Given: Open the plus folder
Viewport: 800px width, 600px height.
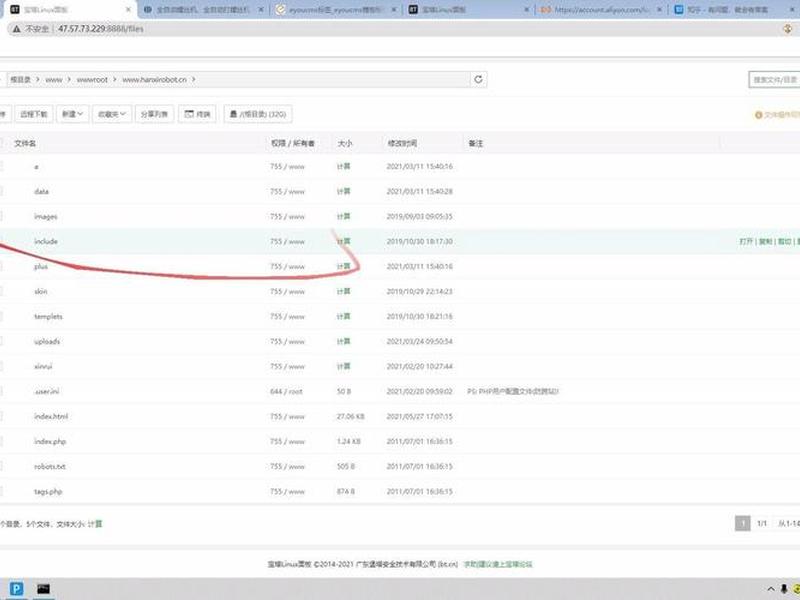Looking at the screenshot, I should (41, 266).
